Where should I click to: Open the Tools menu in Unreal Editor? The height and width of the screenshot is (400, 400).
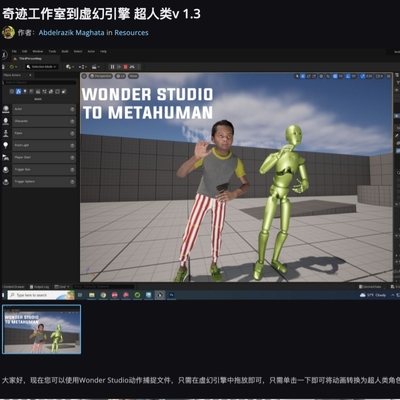pyautogui.click(x=52, y=51)
